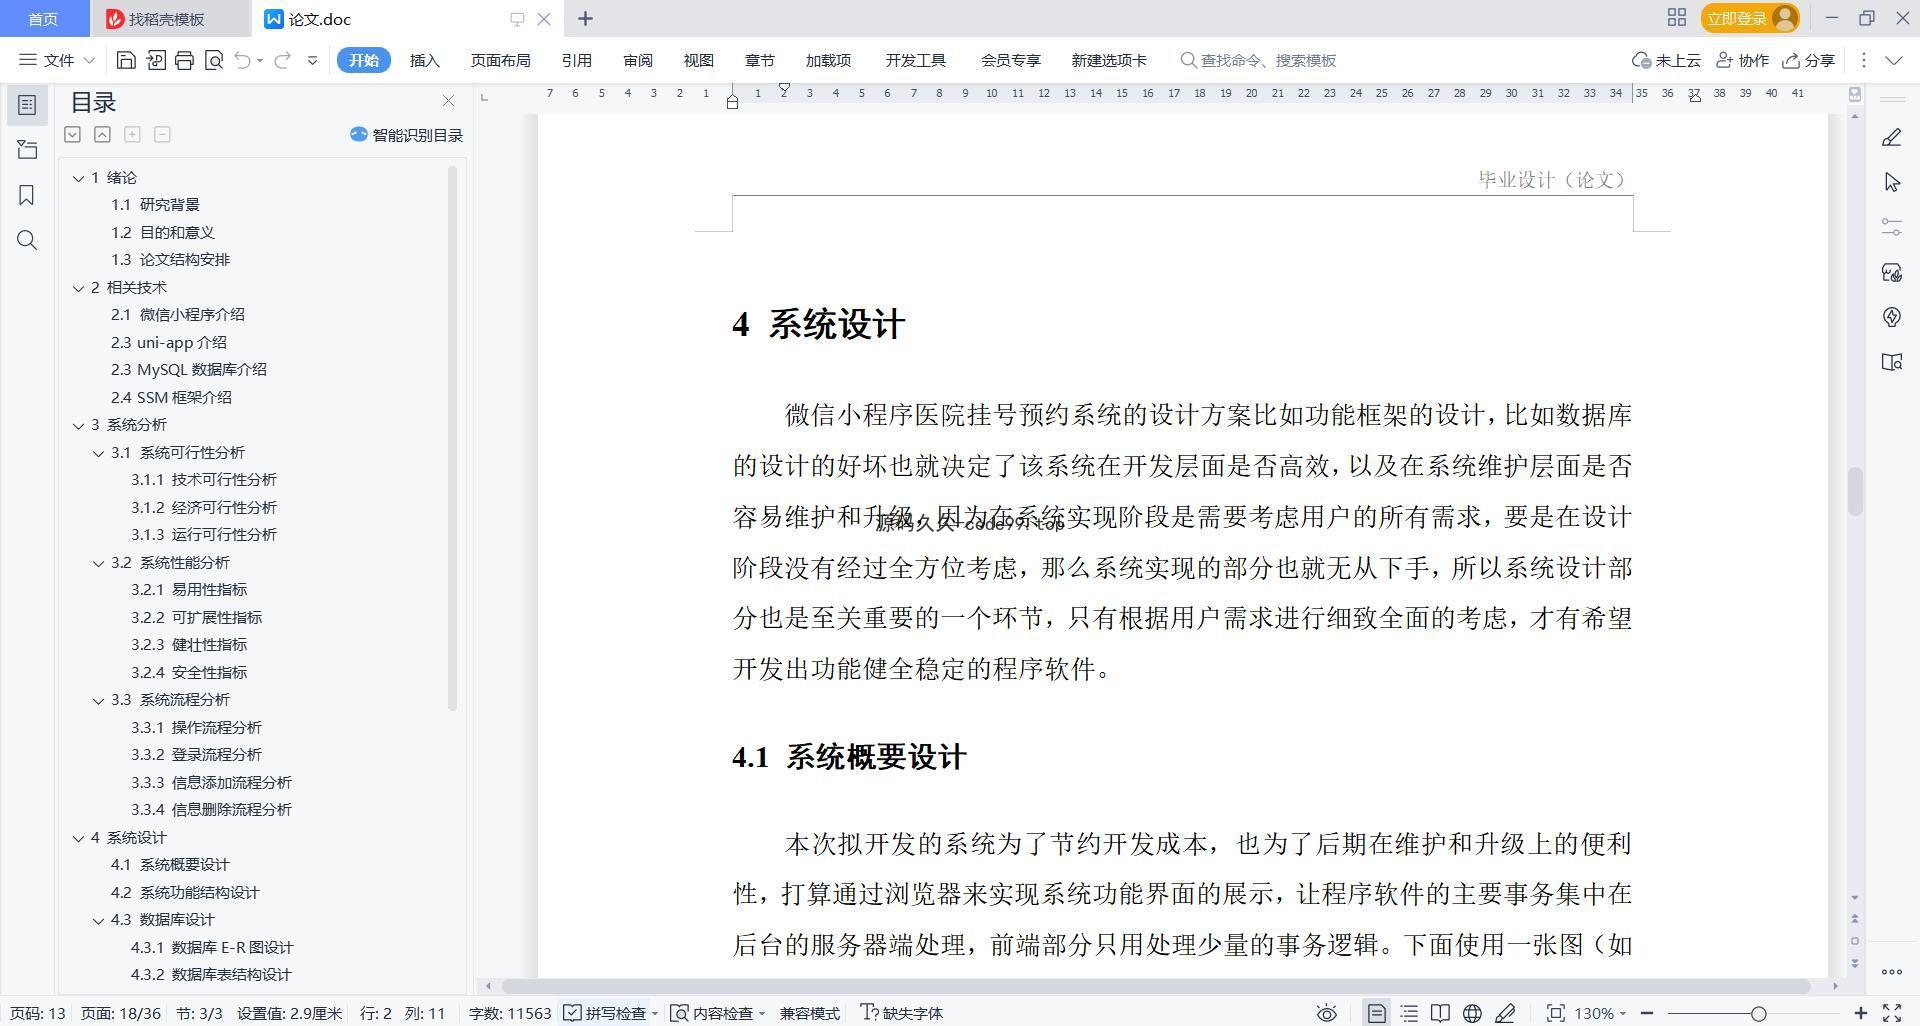Click the Save icon in quick toolbar
The height and width of the screenshot is (1026, 1920).
(126, 60)
